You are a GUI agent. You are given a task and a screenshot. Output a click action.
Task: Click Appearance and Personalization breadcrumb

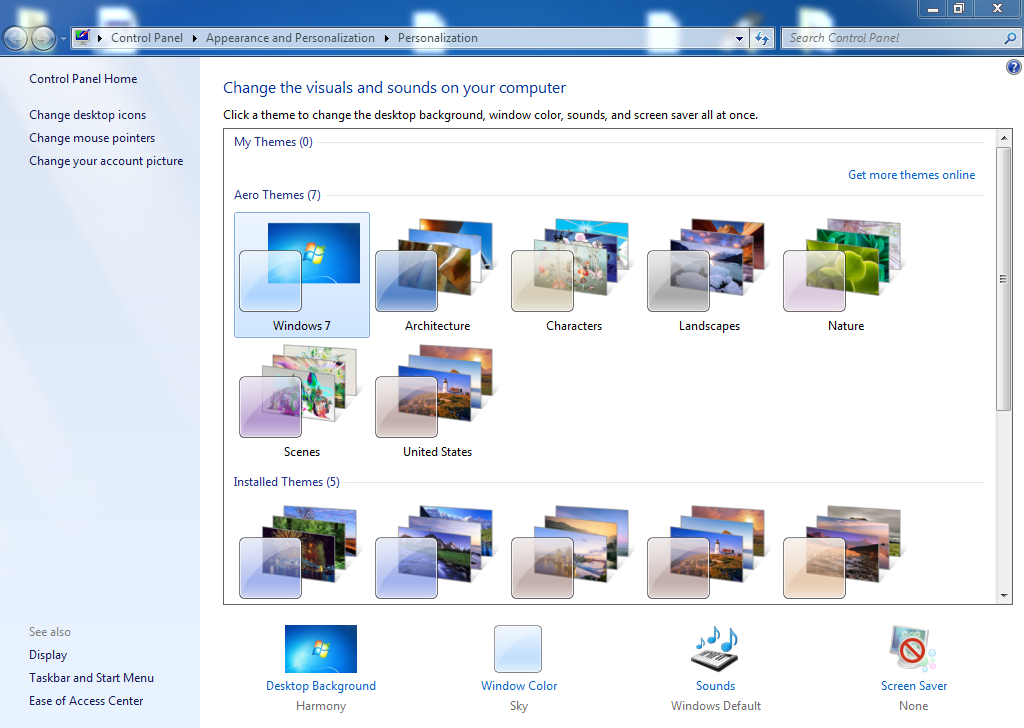[290, 38]
